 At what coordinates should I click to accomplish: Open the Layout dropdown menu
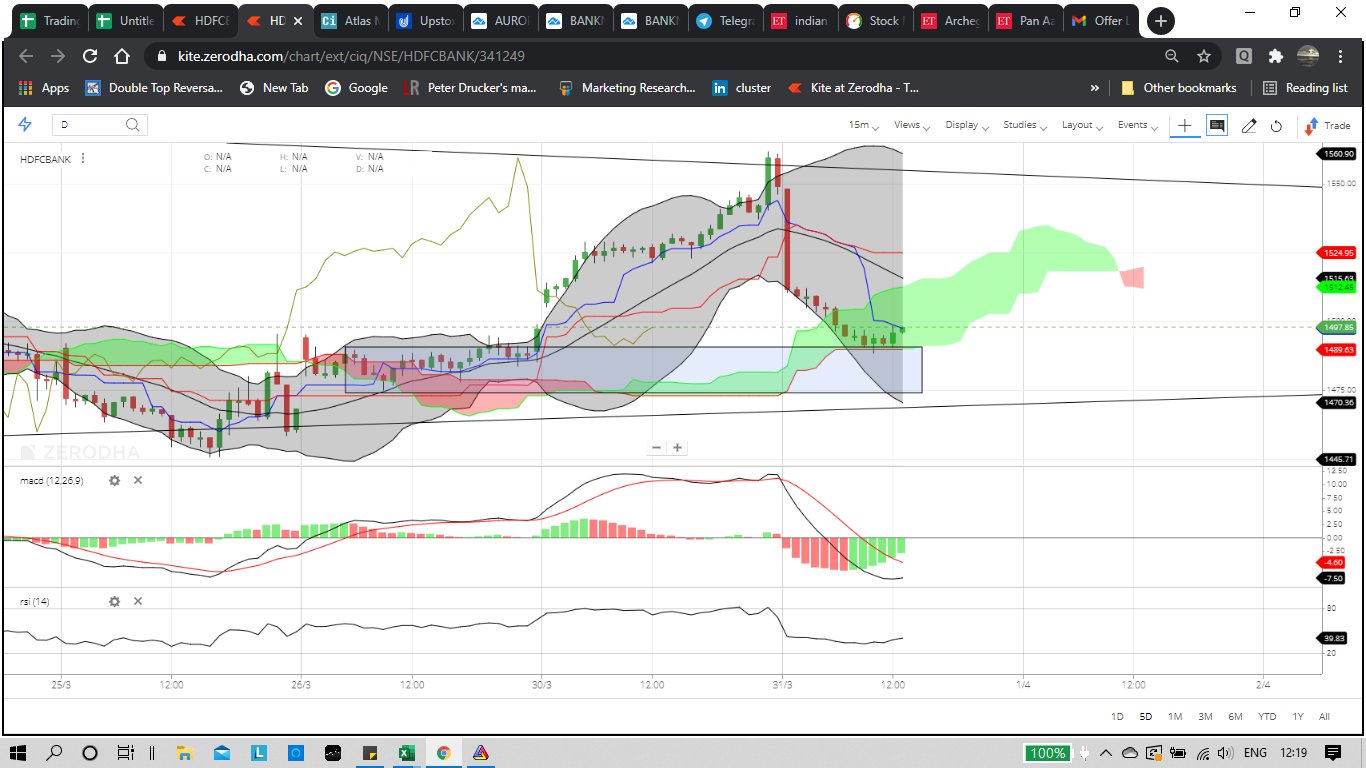(x=1082, y=125)
